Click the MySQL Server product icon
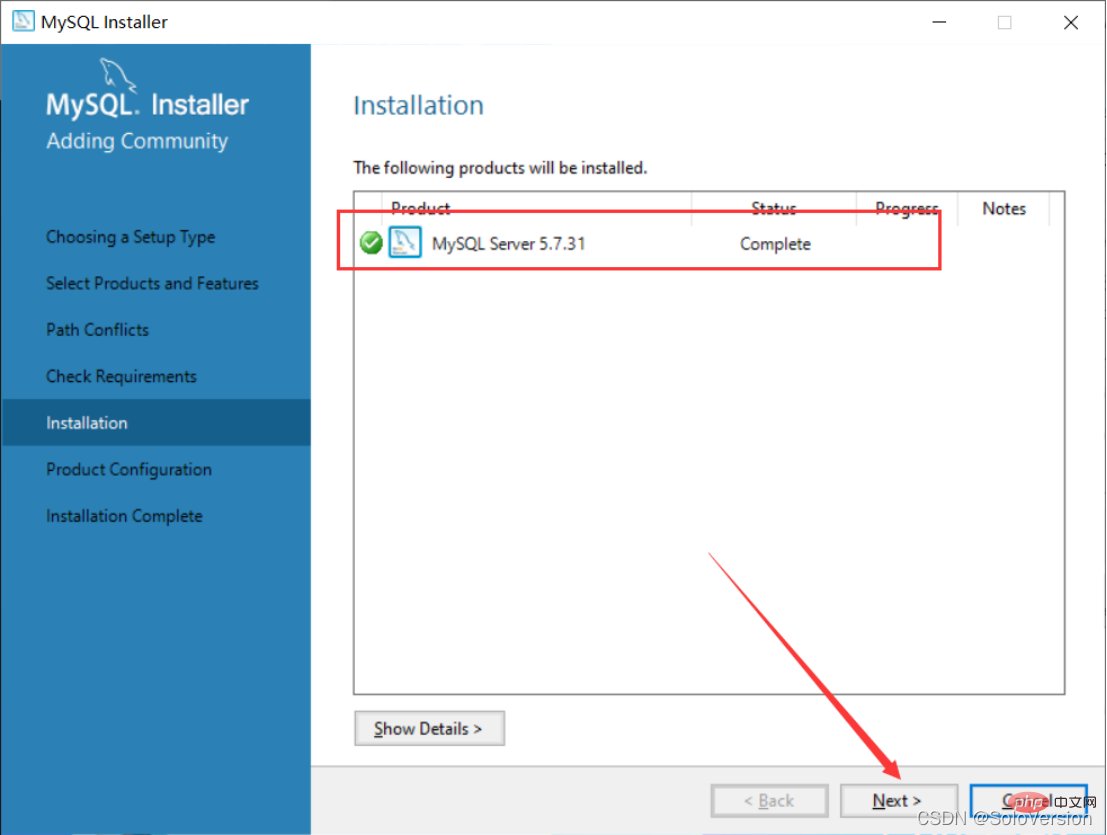 (405, 243)
